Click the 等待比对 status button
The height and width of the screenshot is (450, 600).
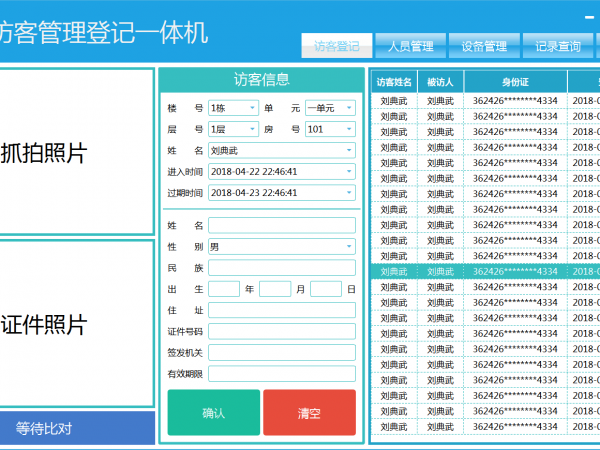coord(77,429)
